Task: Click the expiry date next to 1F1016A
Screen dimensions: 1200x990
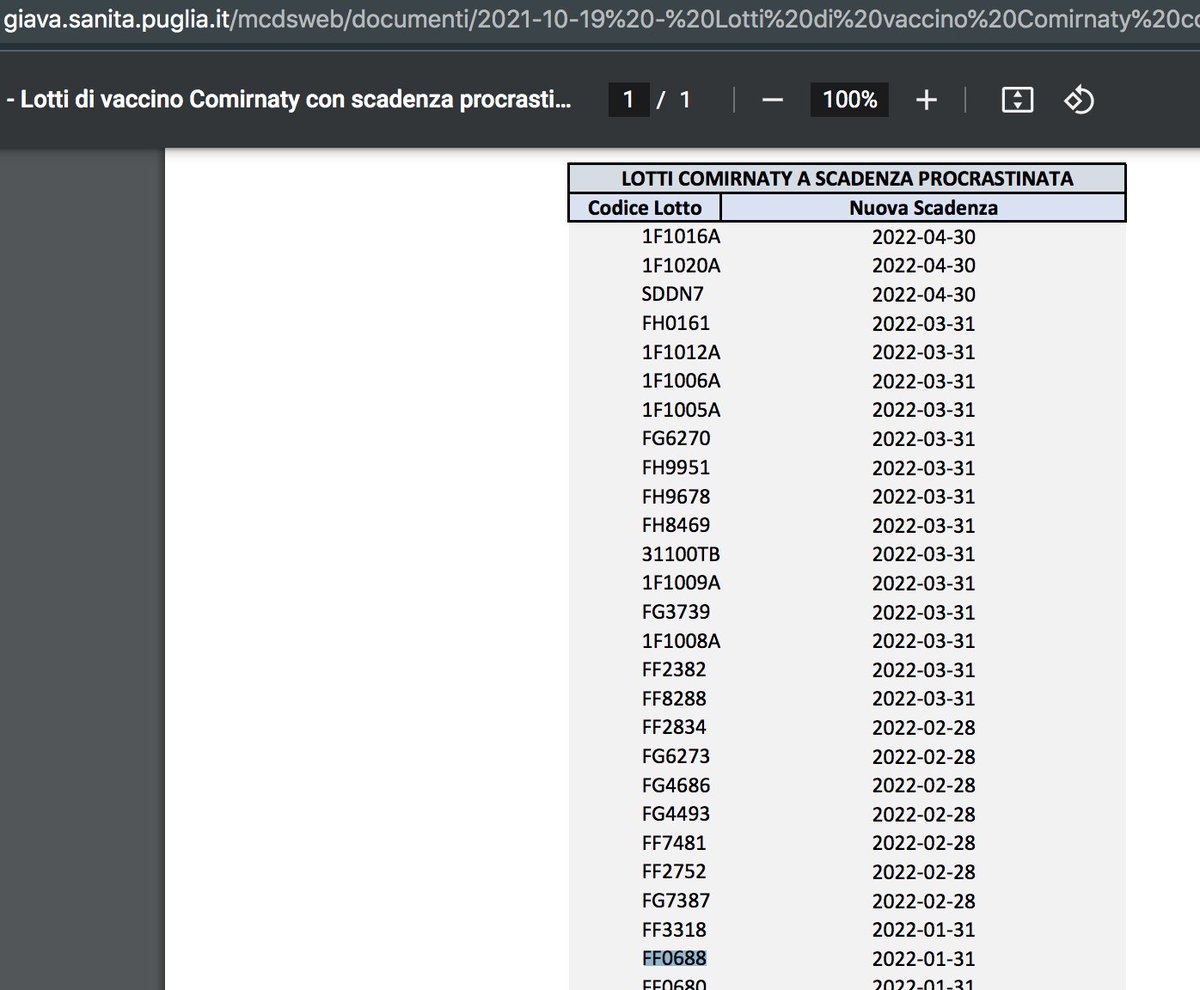Action: [x=923, y=237]
